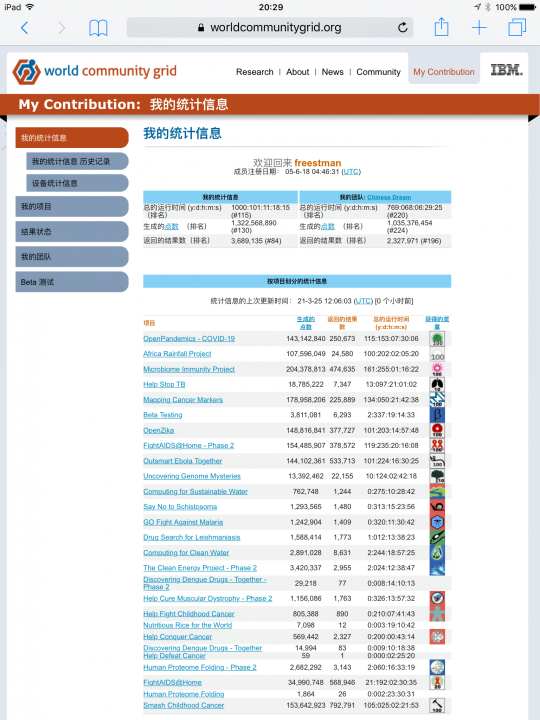Open the OpenZika project link
The image size is (540, 720).
[x=158, y=431]
